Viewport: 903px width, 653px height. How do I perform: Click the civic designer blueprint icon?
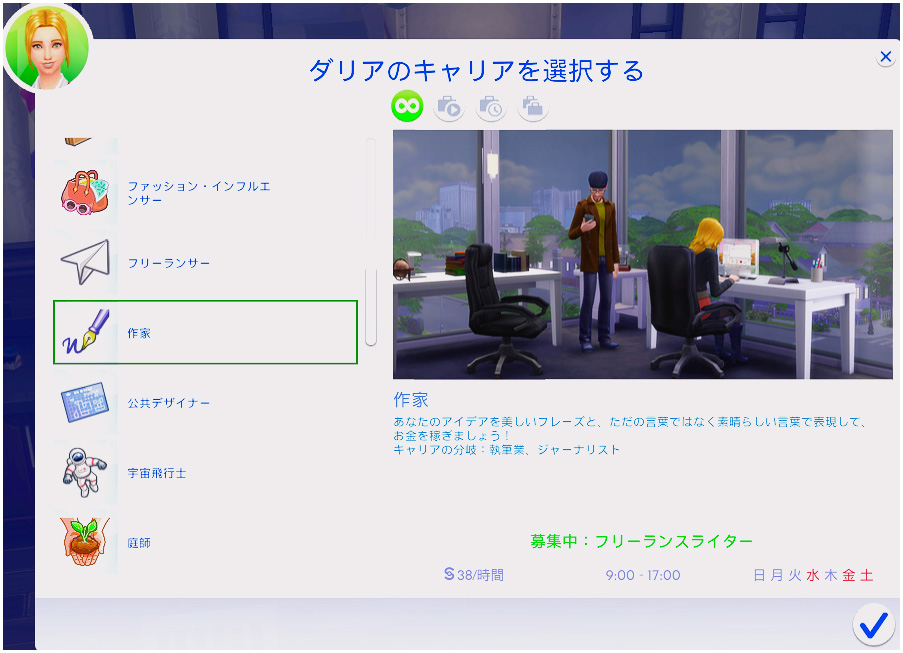tap(85, 403)
